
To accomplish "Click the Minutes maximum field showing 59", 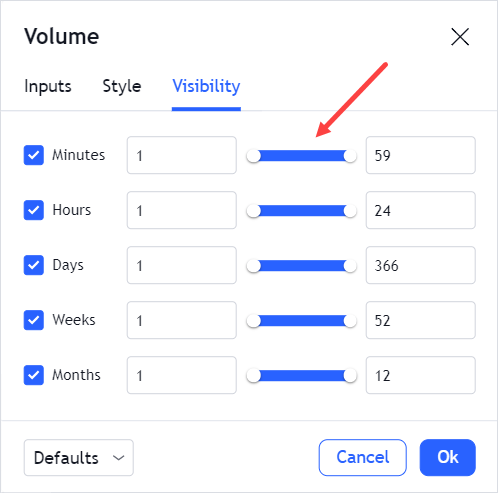I will pos(421,155).
